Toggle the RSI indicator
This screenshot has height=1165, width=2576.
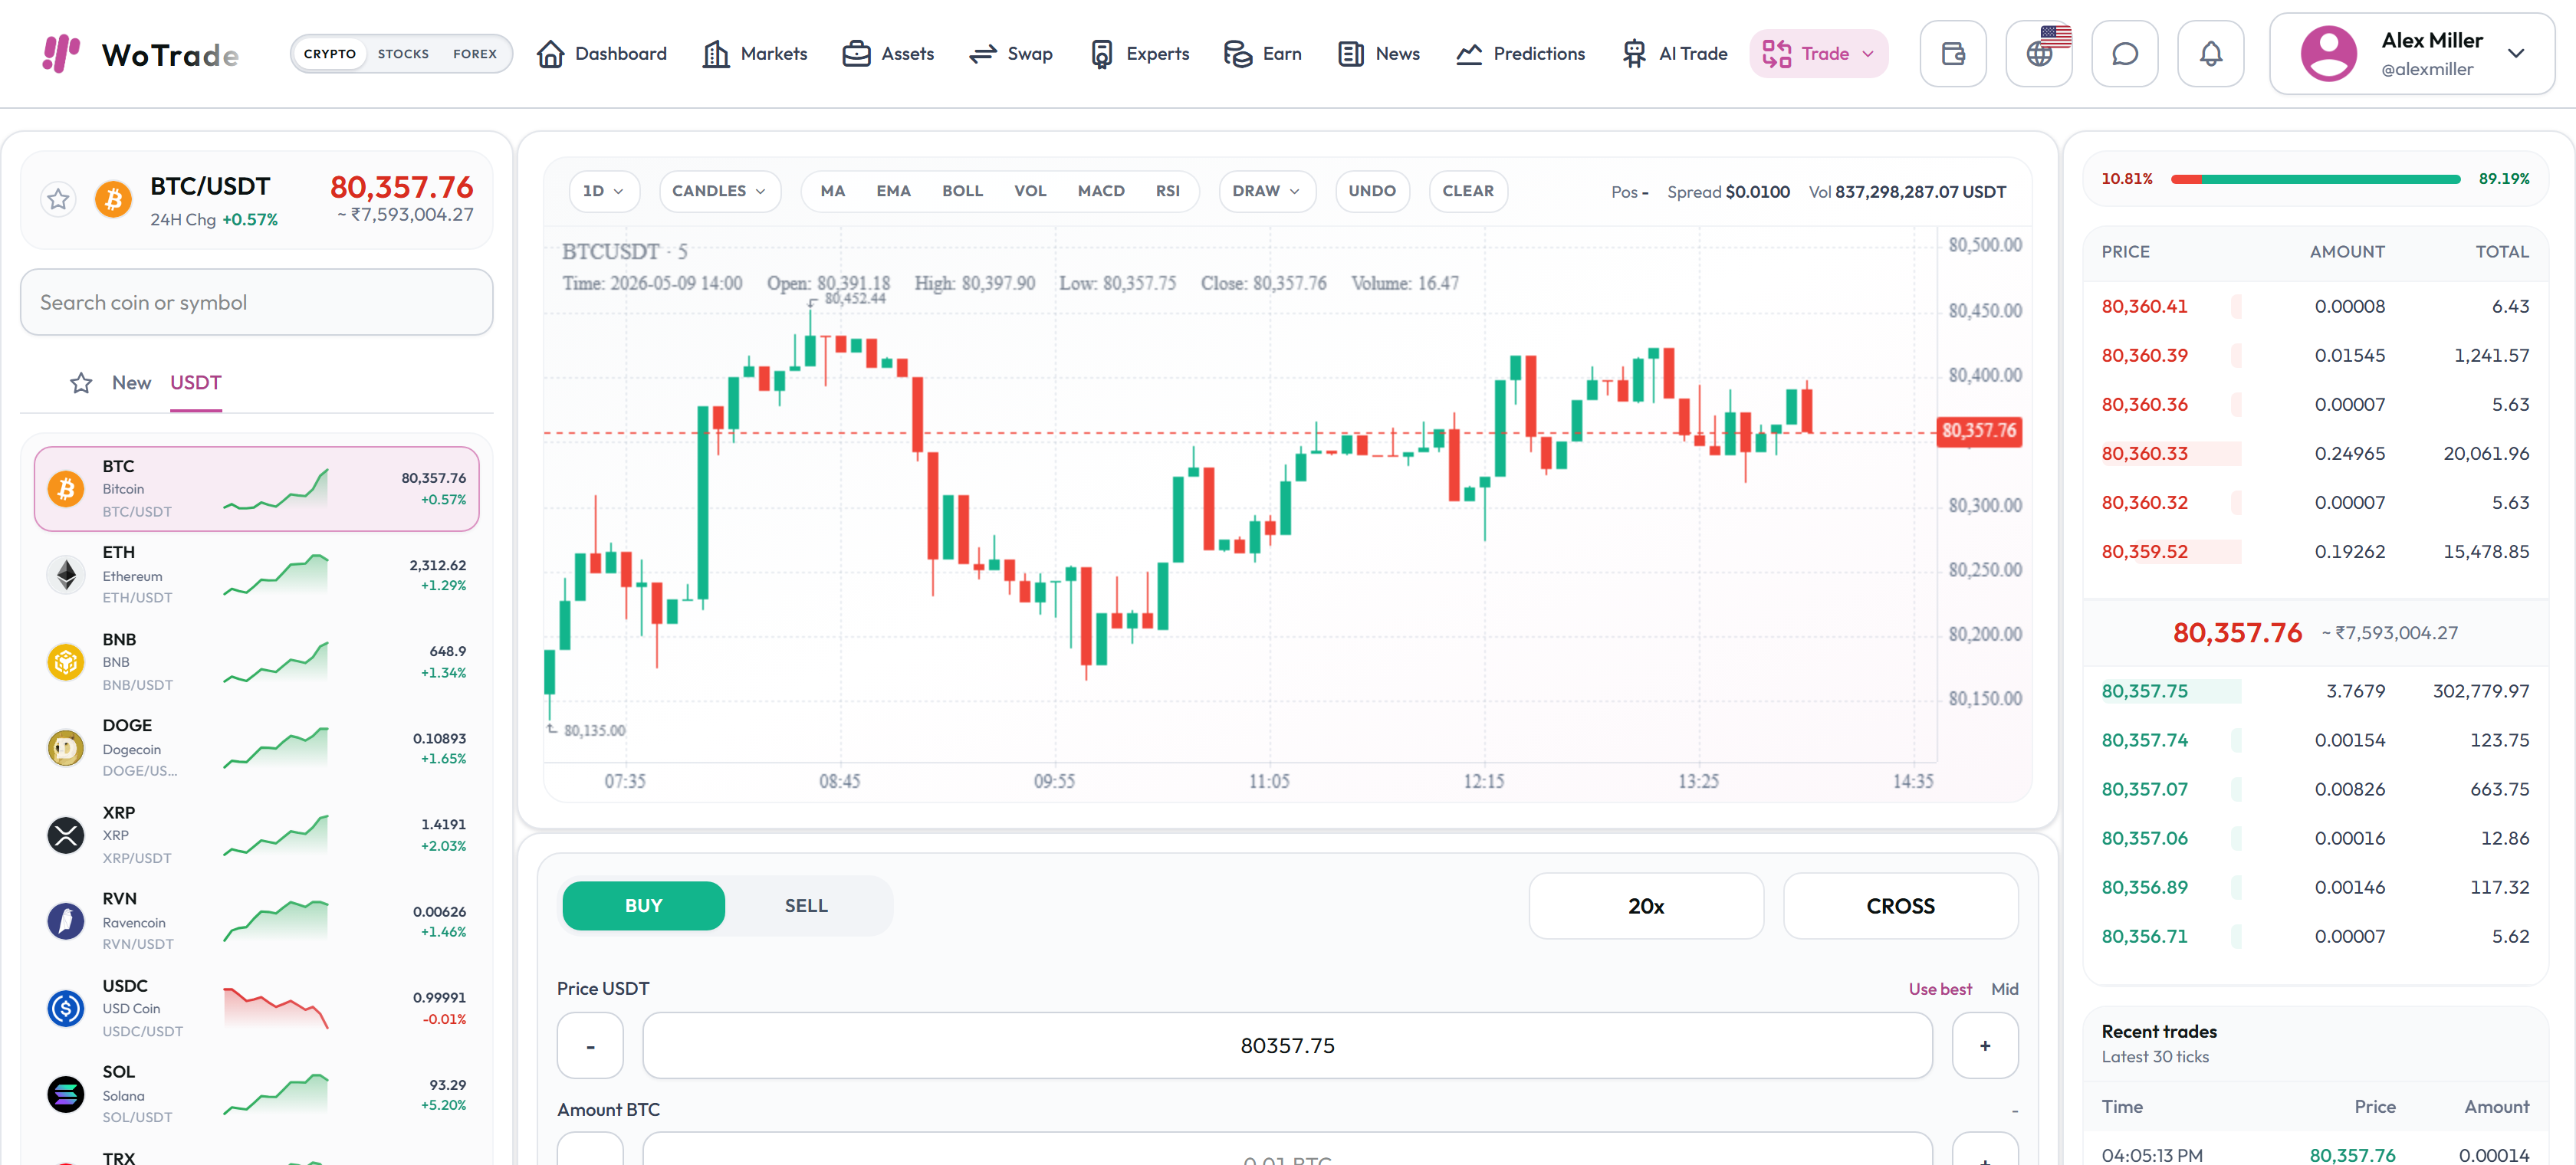1167,191
